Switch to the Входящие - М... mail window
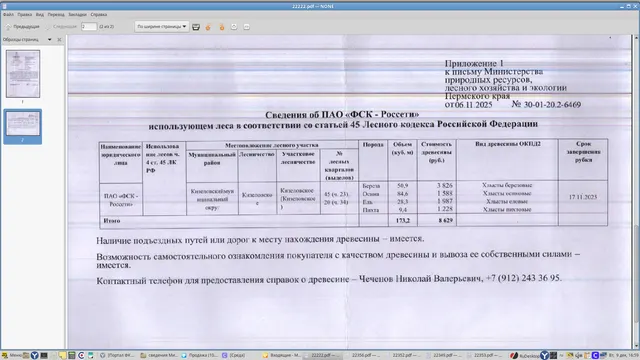 (x=281, y=356)
